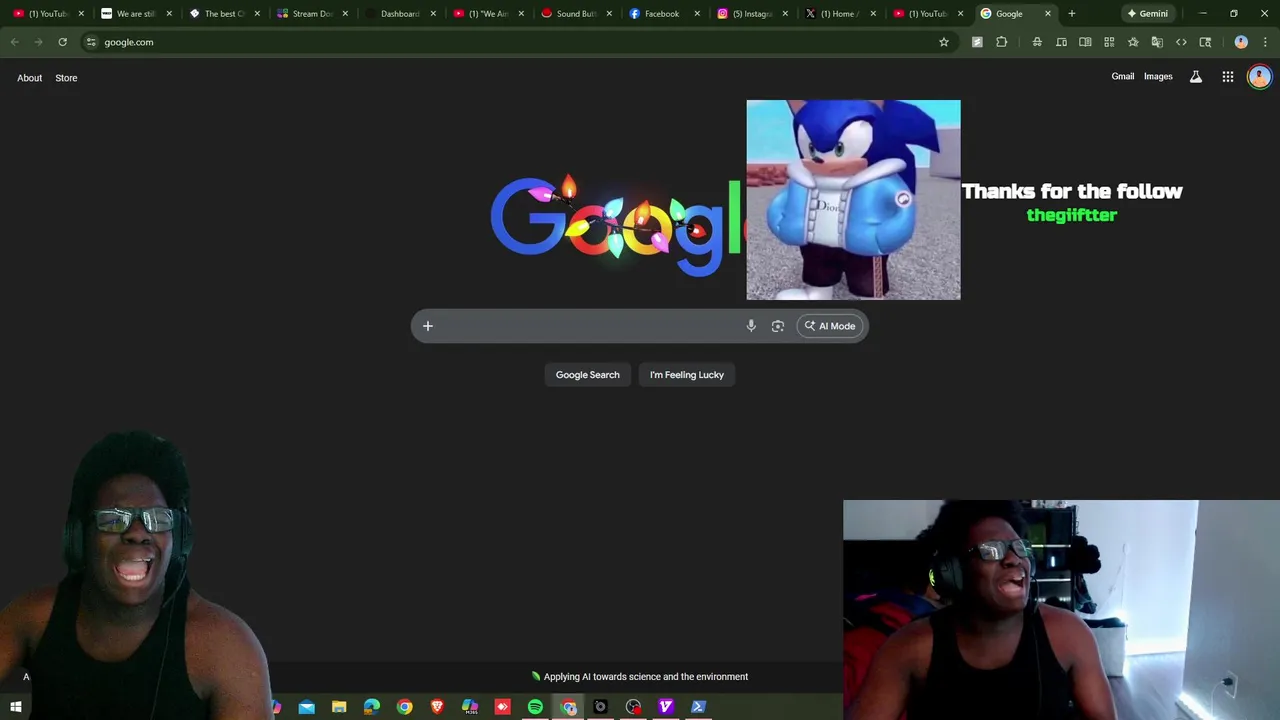Open Microsoft Edge from taskbar
This screenshot has height=720, width=1280.
point(372,707)
